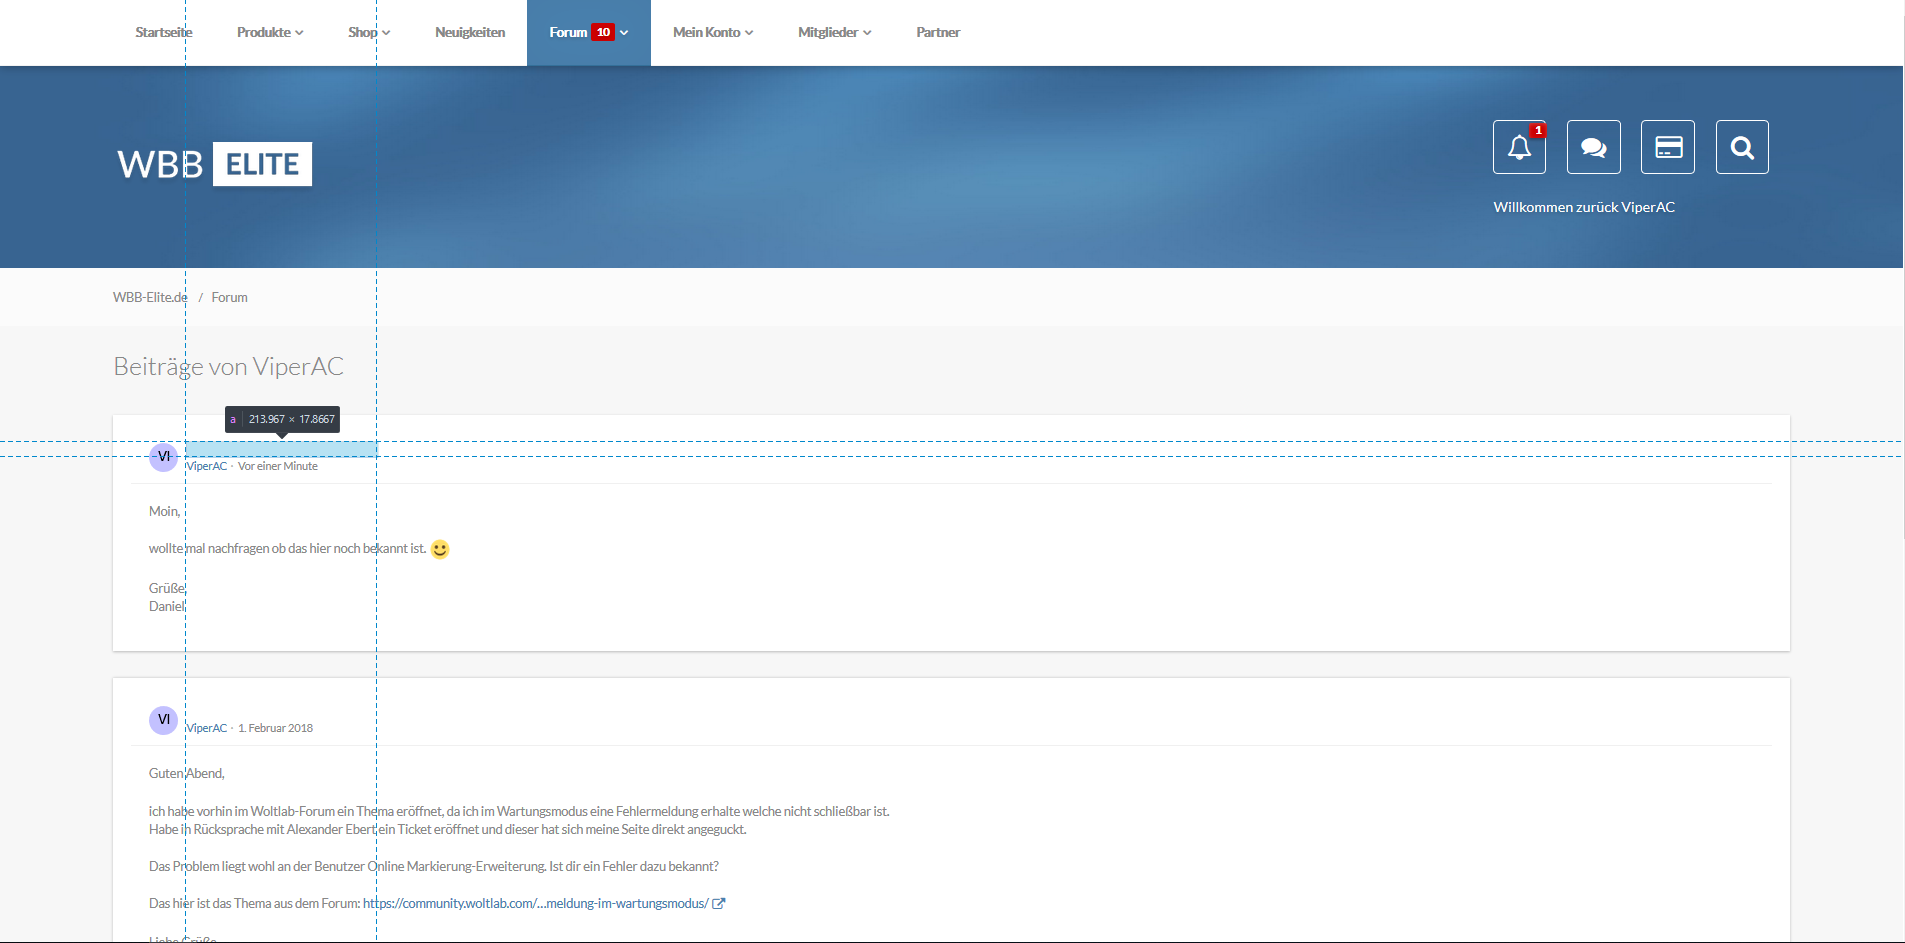Screen dimensions: 1905x943
Task: Expand the Mitglieder dropdown menu
Action: coord(834,33)
